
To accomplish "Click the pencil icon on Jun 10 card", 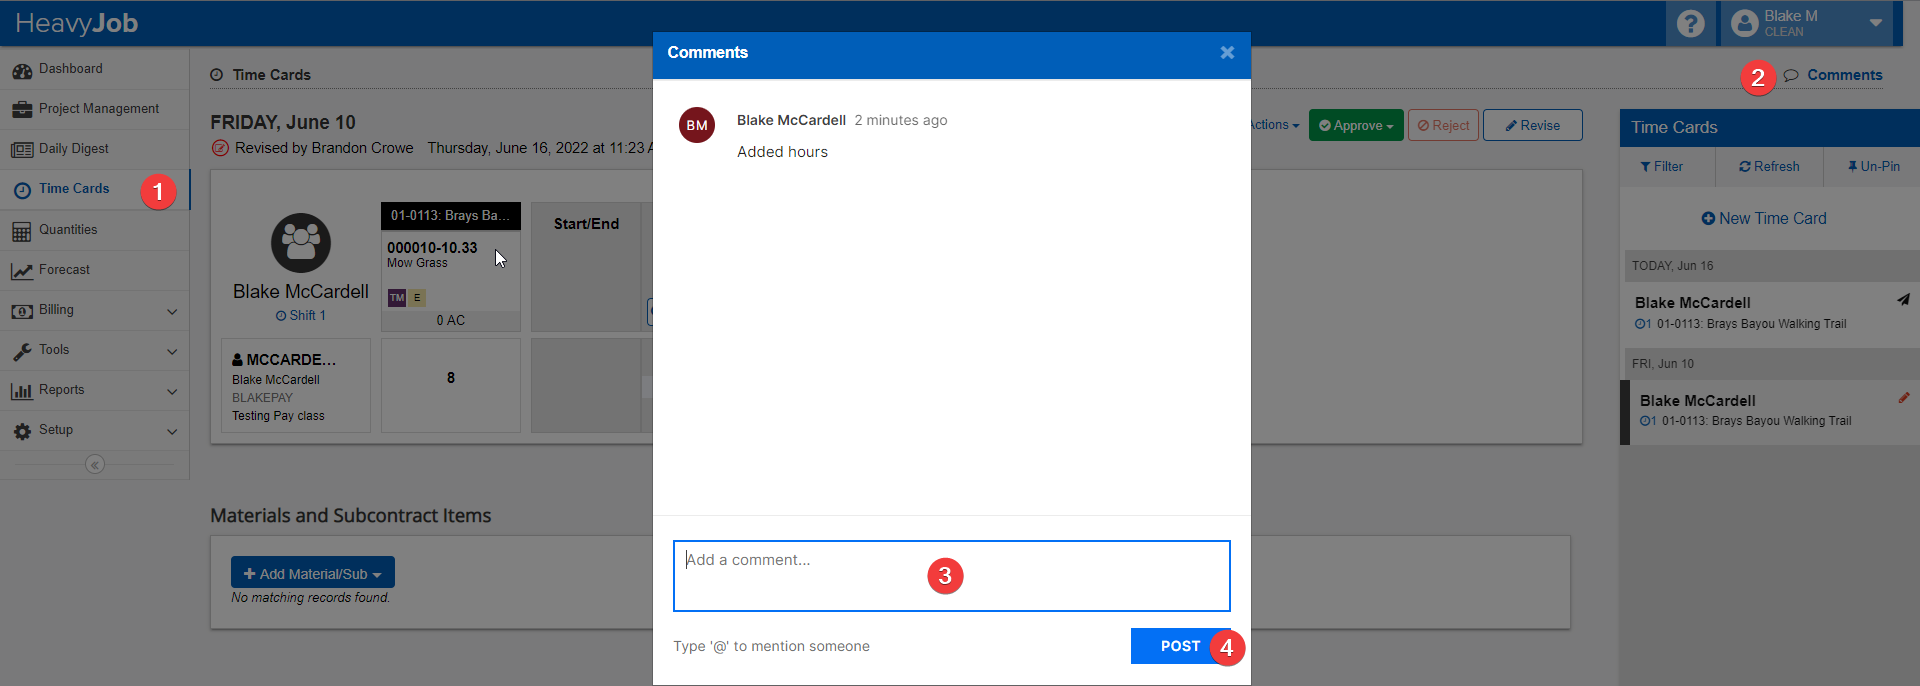I will click(1903, 398).
